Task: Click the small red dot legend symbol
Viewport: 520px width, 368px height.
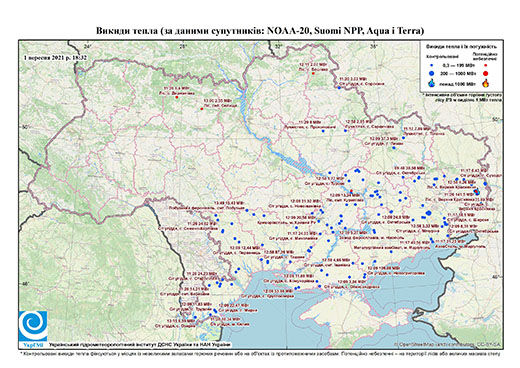Action: pyautogui.click(x=485, y=66)
